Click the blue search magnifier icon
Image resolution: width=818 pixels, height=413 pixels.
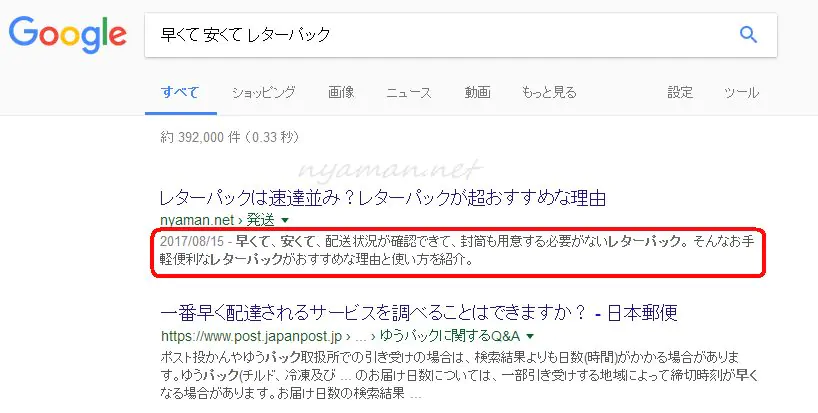pyautogui.click(x=748, y=35)
